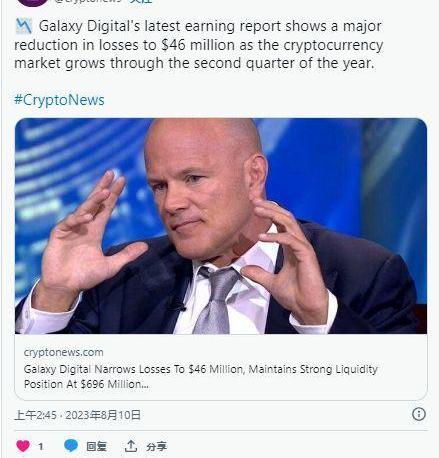Click the 上午2:45 timestamp
Screen dimensions: 439x458
tap(35, 415)
